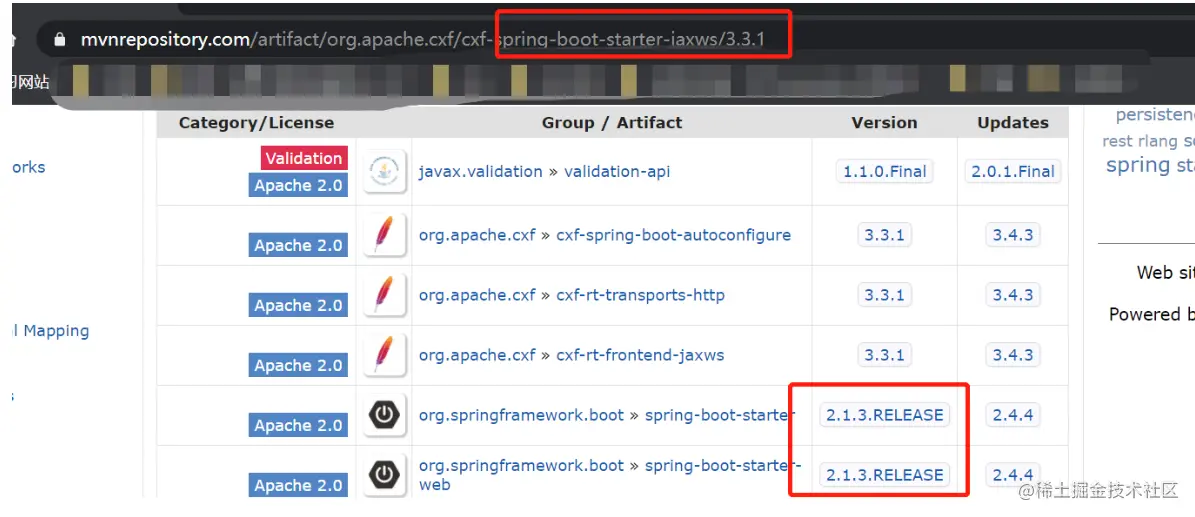Select update 2.4.4 for spring-boot-starter-web
The height and width of the screenshot is (517, 1195).
point(1013,475)
